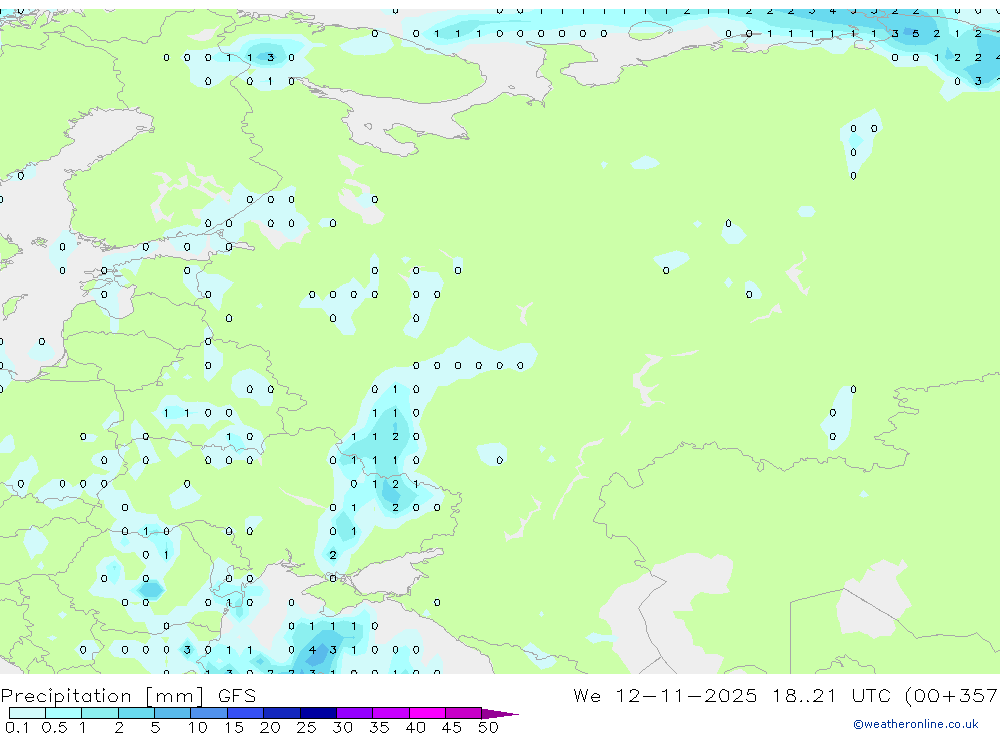Click the Precipitation [mm] GFS title

pyautogui.click(x=128, y=695)
